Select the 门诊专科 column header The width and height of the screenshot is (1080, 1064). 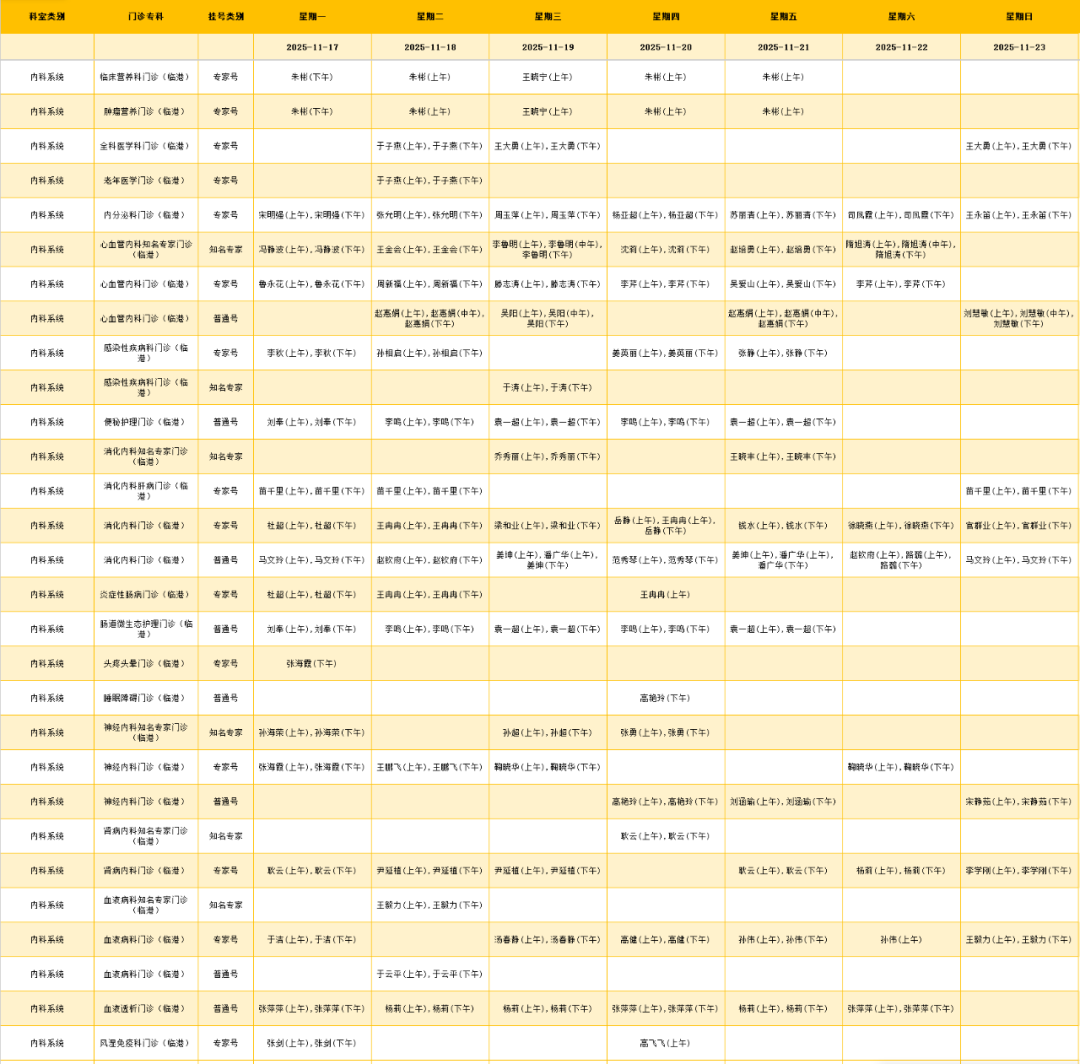(x=146, y=17)
